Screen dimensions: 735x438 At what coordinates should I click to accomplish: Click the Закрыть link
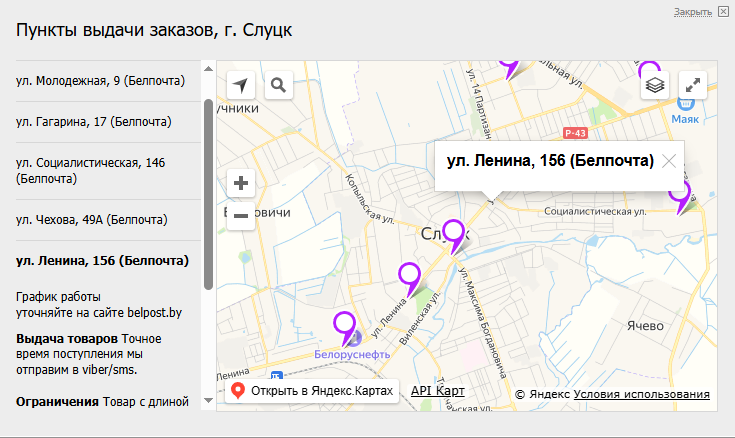(693, 12)
